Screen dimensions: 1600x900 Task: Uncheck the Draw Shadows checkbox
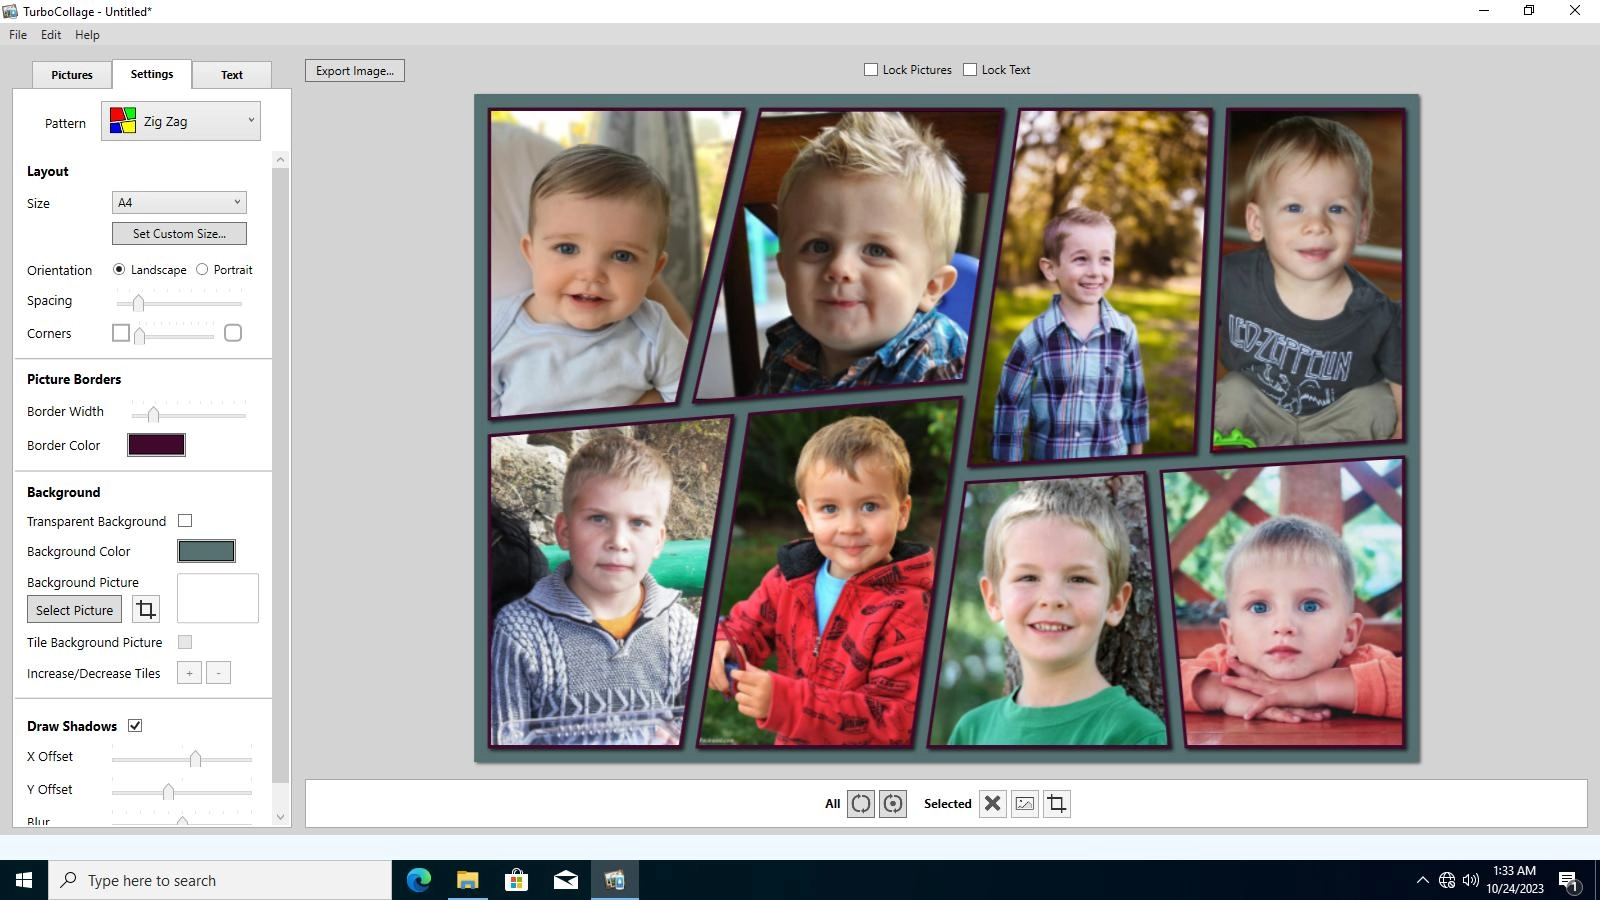coord(135,726)
